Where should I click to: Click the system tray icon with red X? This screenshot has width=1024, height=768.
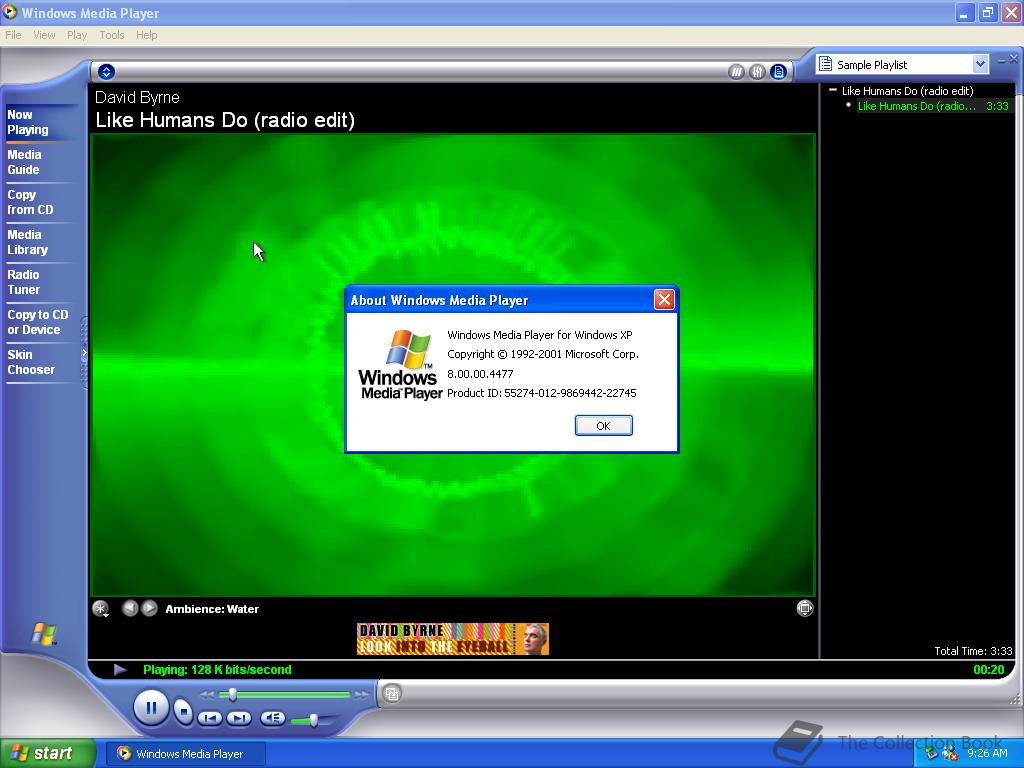click(x=950, y=754)
